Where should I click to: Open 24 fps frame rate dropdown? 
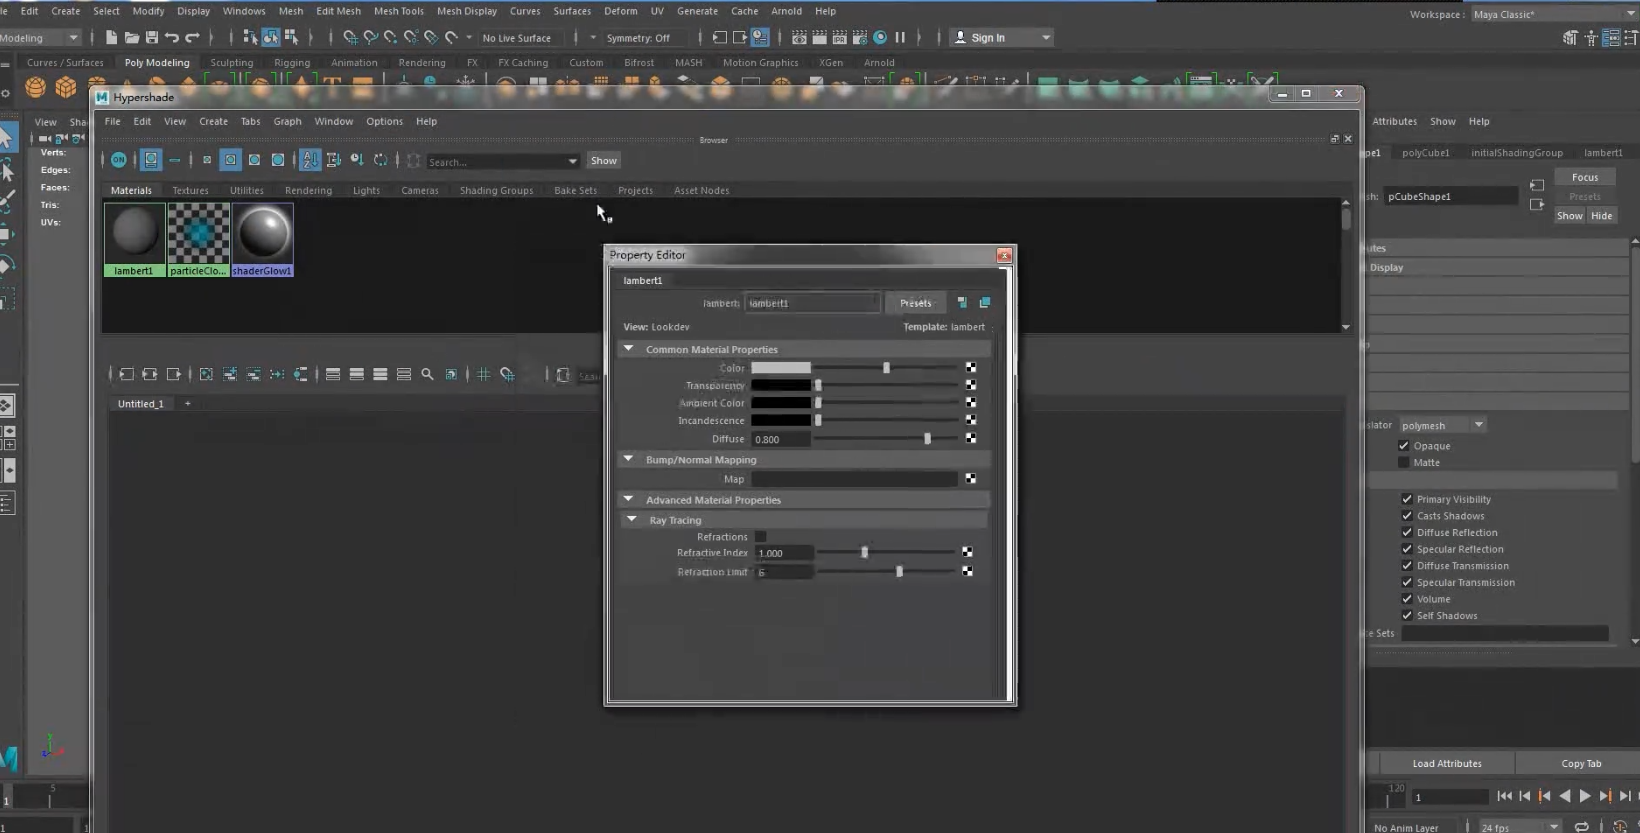tap(1519, 827)
